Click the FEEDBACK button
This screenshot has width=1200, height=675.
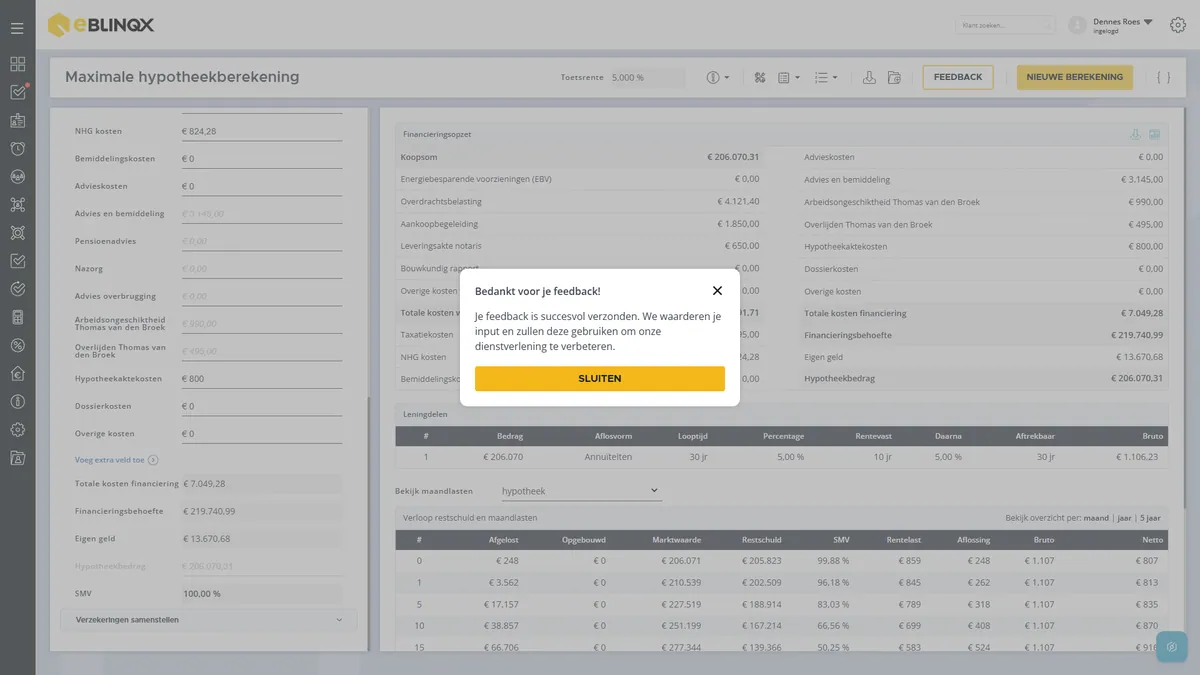[958, 77]
